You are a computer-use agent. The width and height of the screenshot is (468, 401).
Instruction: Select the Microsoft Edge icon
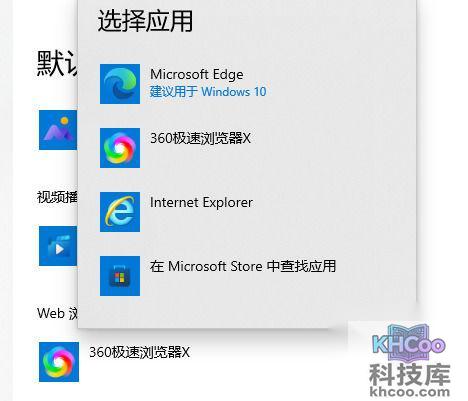(120, 84)
